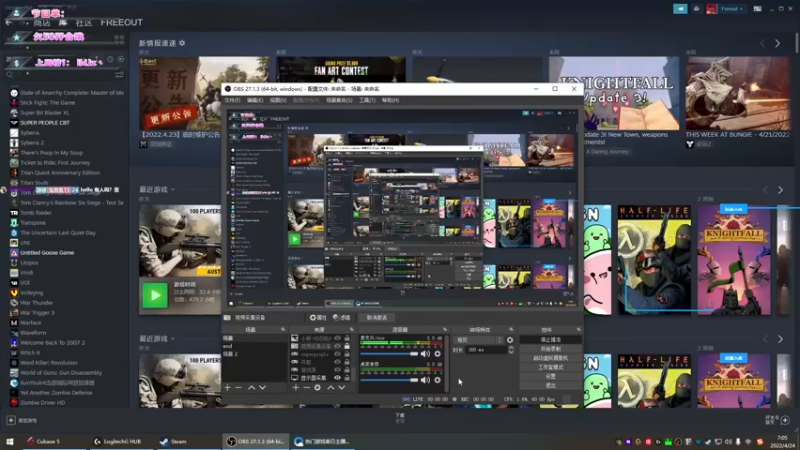Viewport: 800px width, 450px height.
Task: Open source properties gear below the sources list
Action: [x=318, y=388]
